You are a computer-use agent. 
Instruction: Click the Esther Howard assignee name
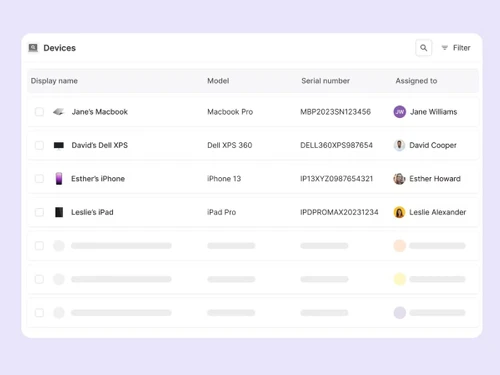(x=435, y=179)
